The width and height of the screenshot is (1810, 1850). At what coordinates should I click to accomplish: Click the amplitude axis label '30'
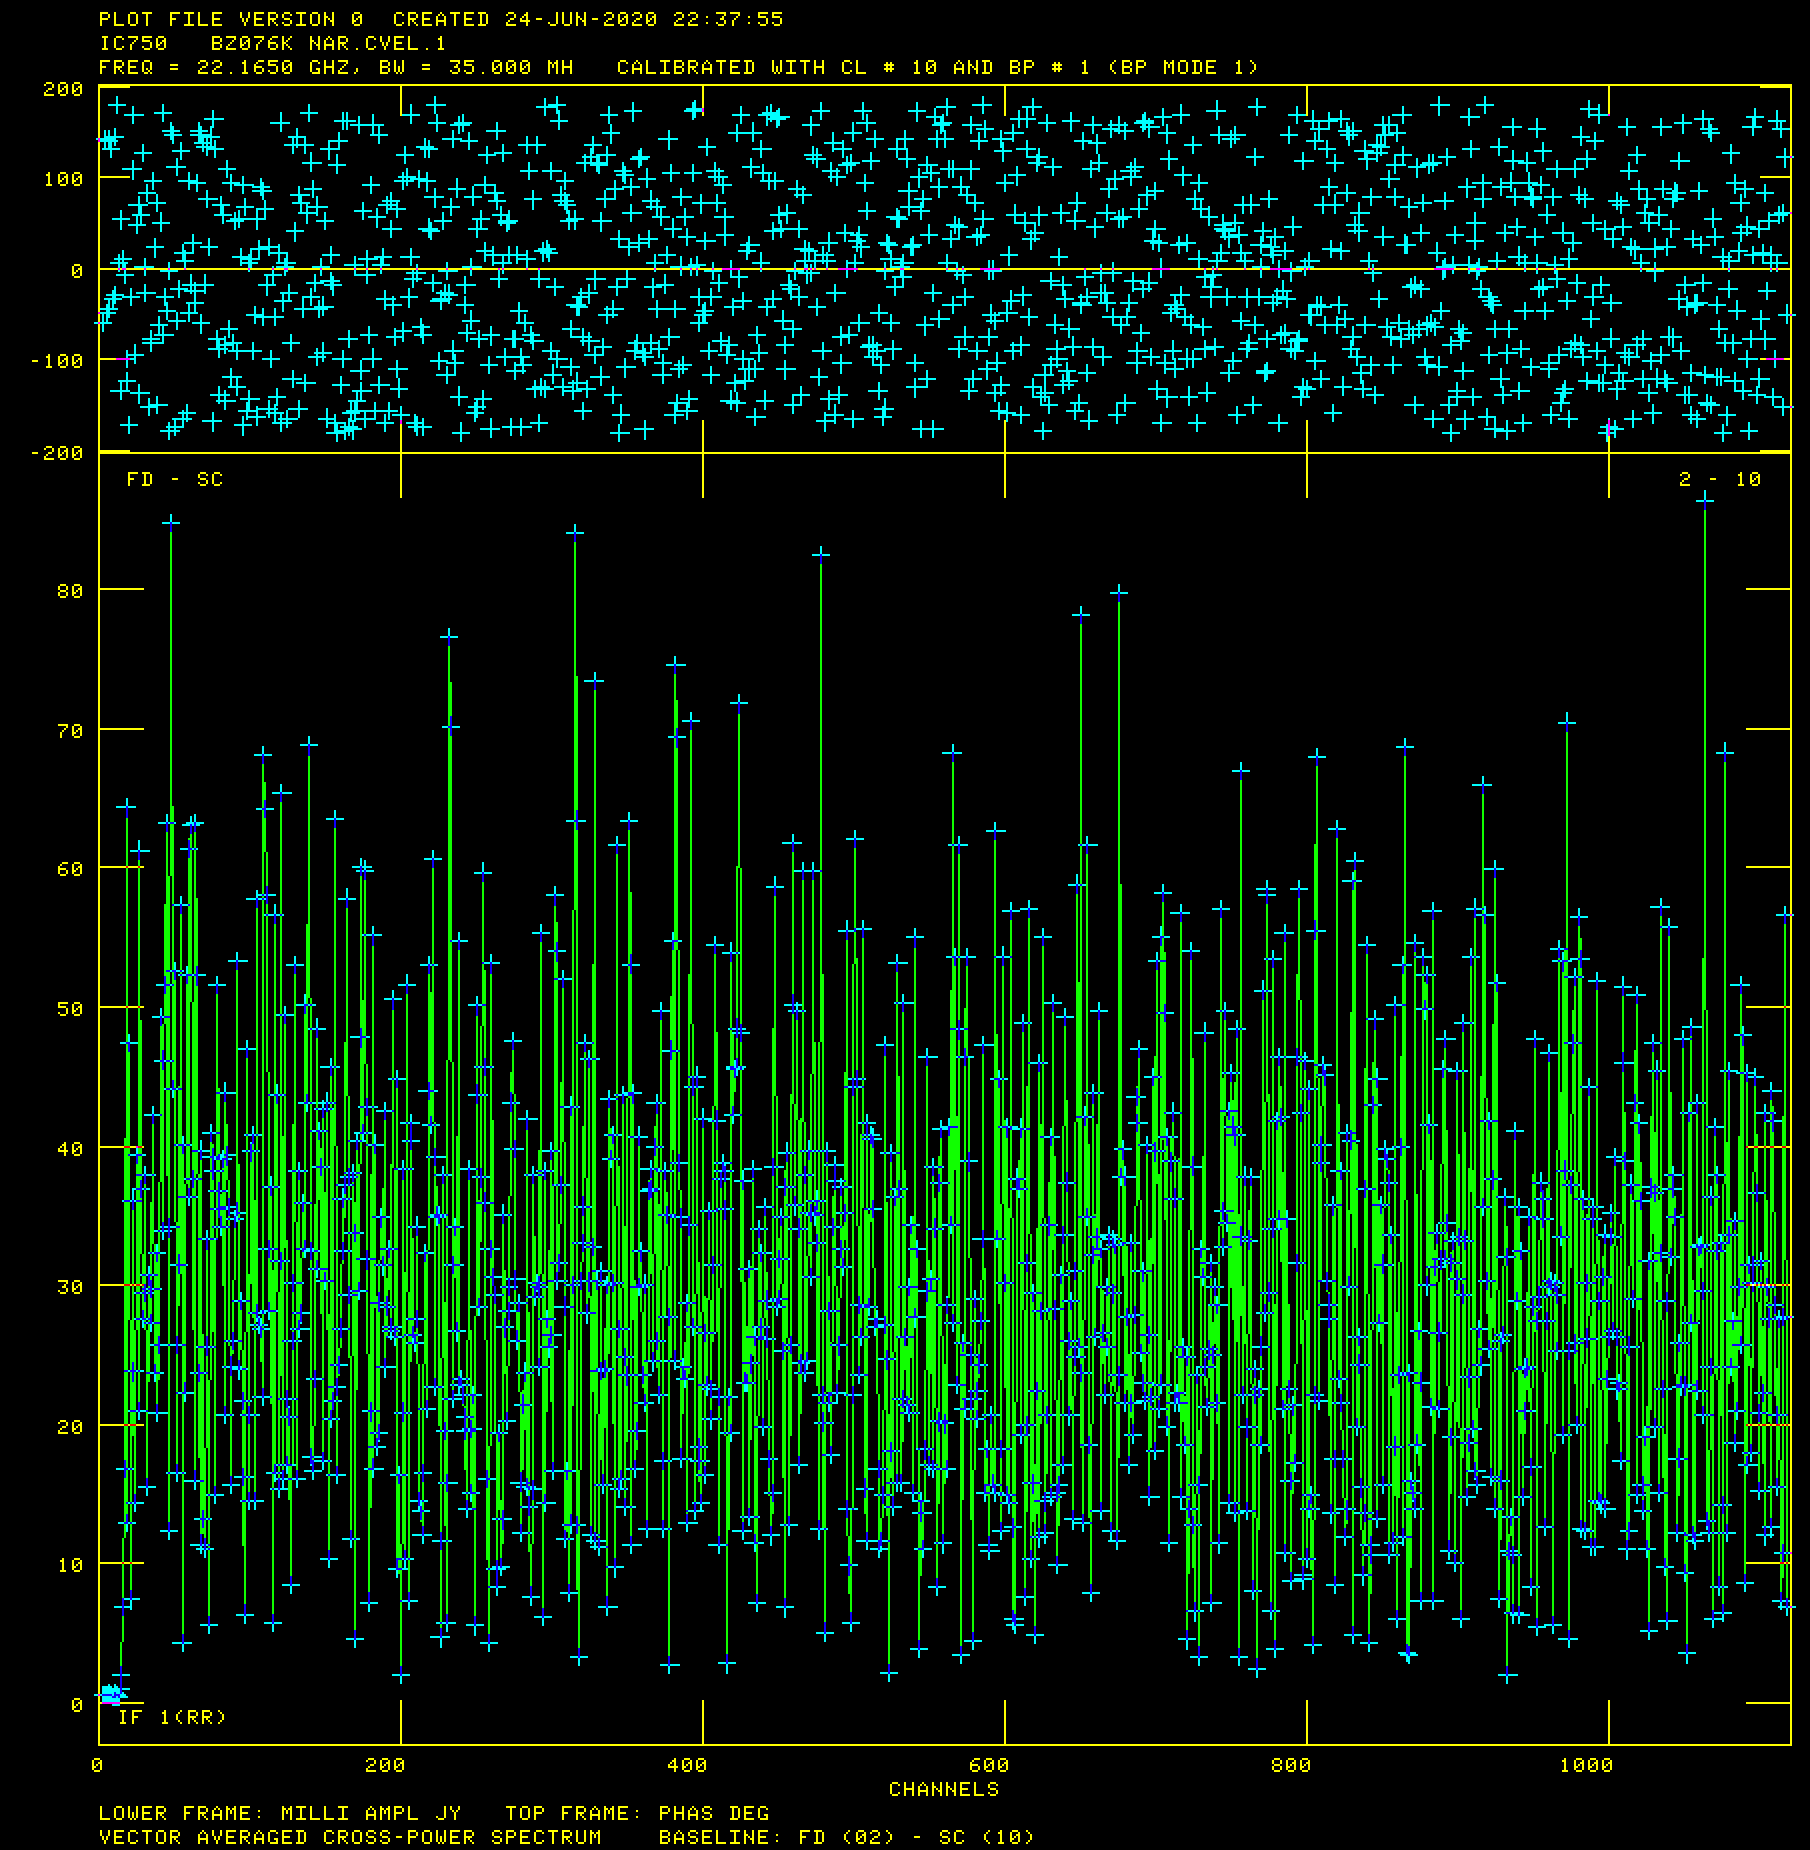(x=70, y=1287)
